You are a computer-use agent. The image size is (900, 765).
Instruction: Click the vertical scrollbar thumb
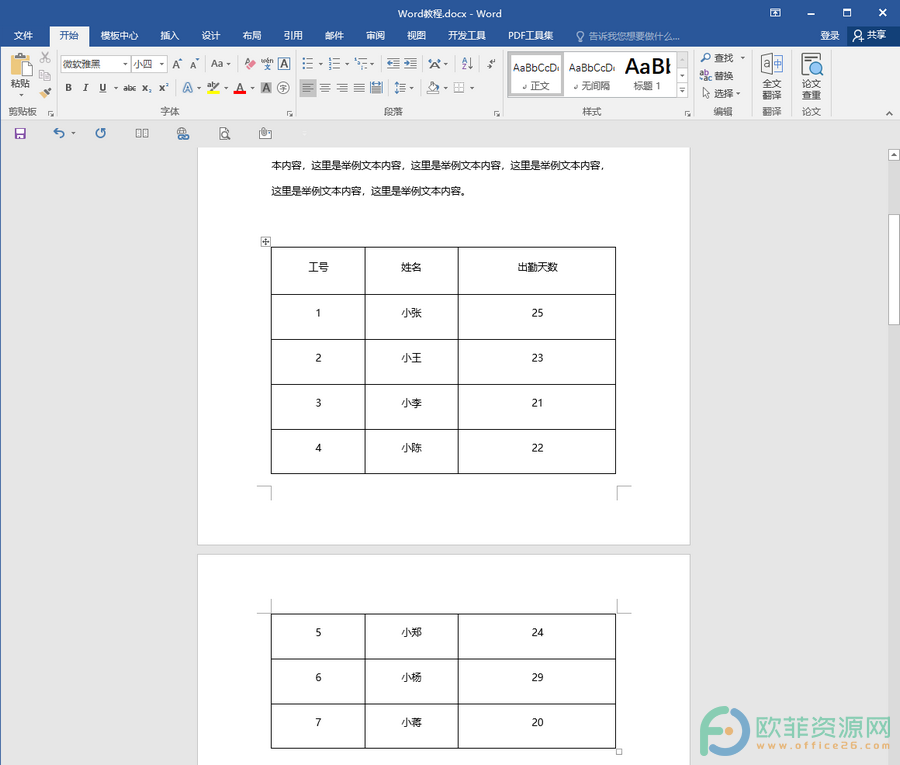[894, 269]
